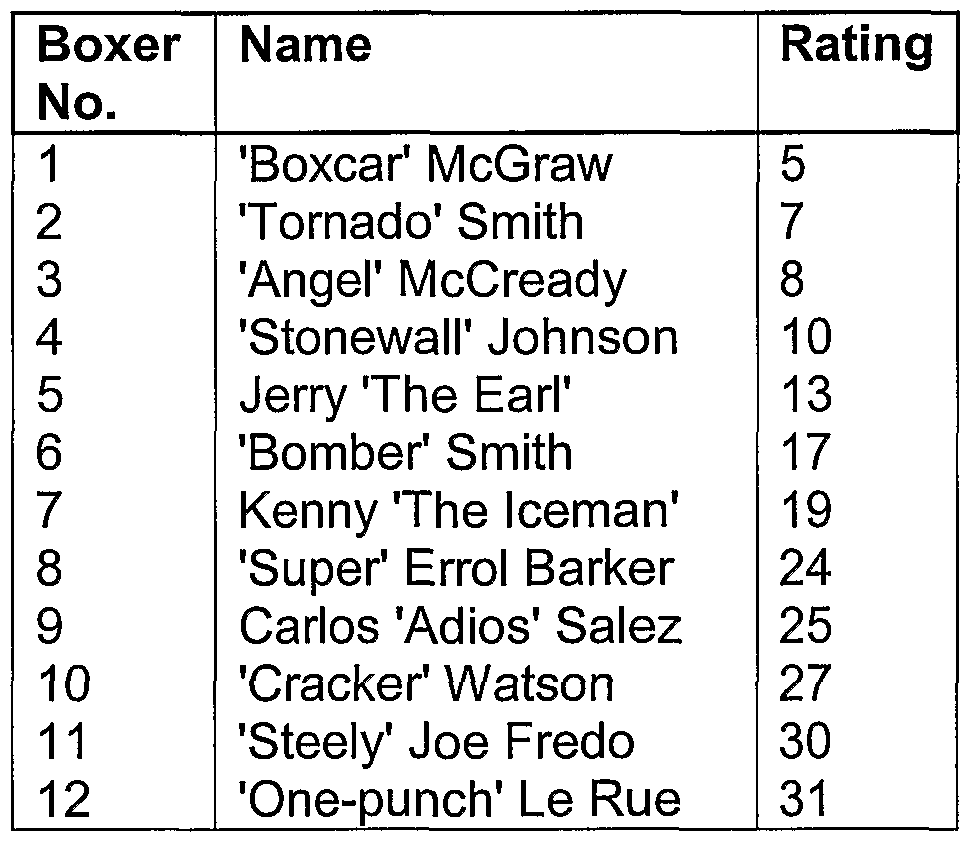This screenshot has width=973, height=845.
Task: Click the 'Cracker' Watson name
Action: pyautogui.click(x=426, y=685)
